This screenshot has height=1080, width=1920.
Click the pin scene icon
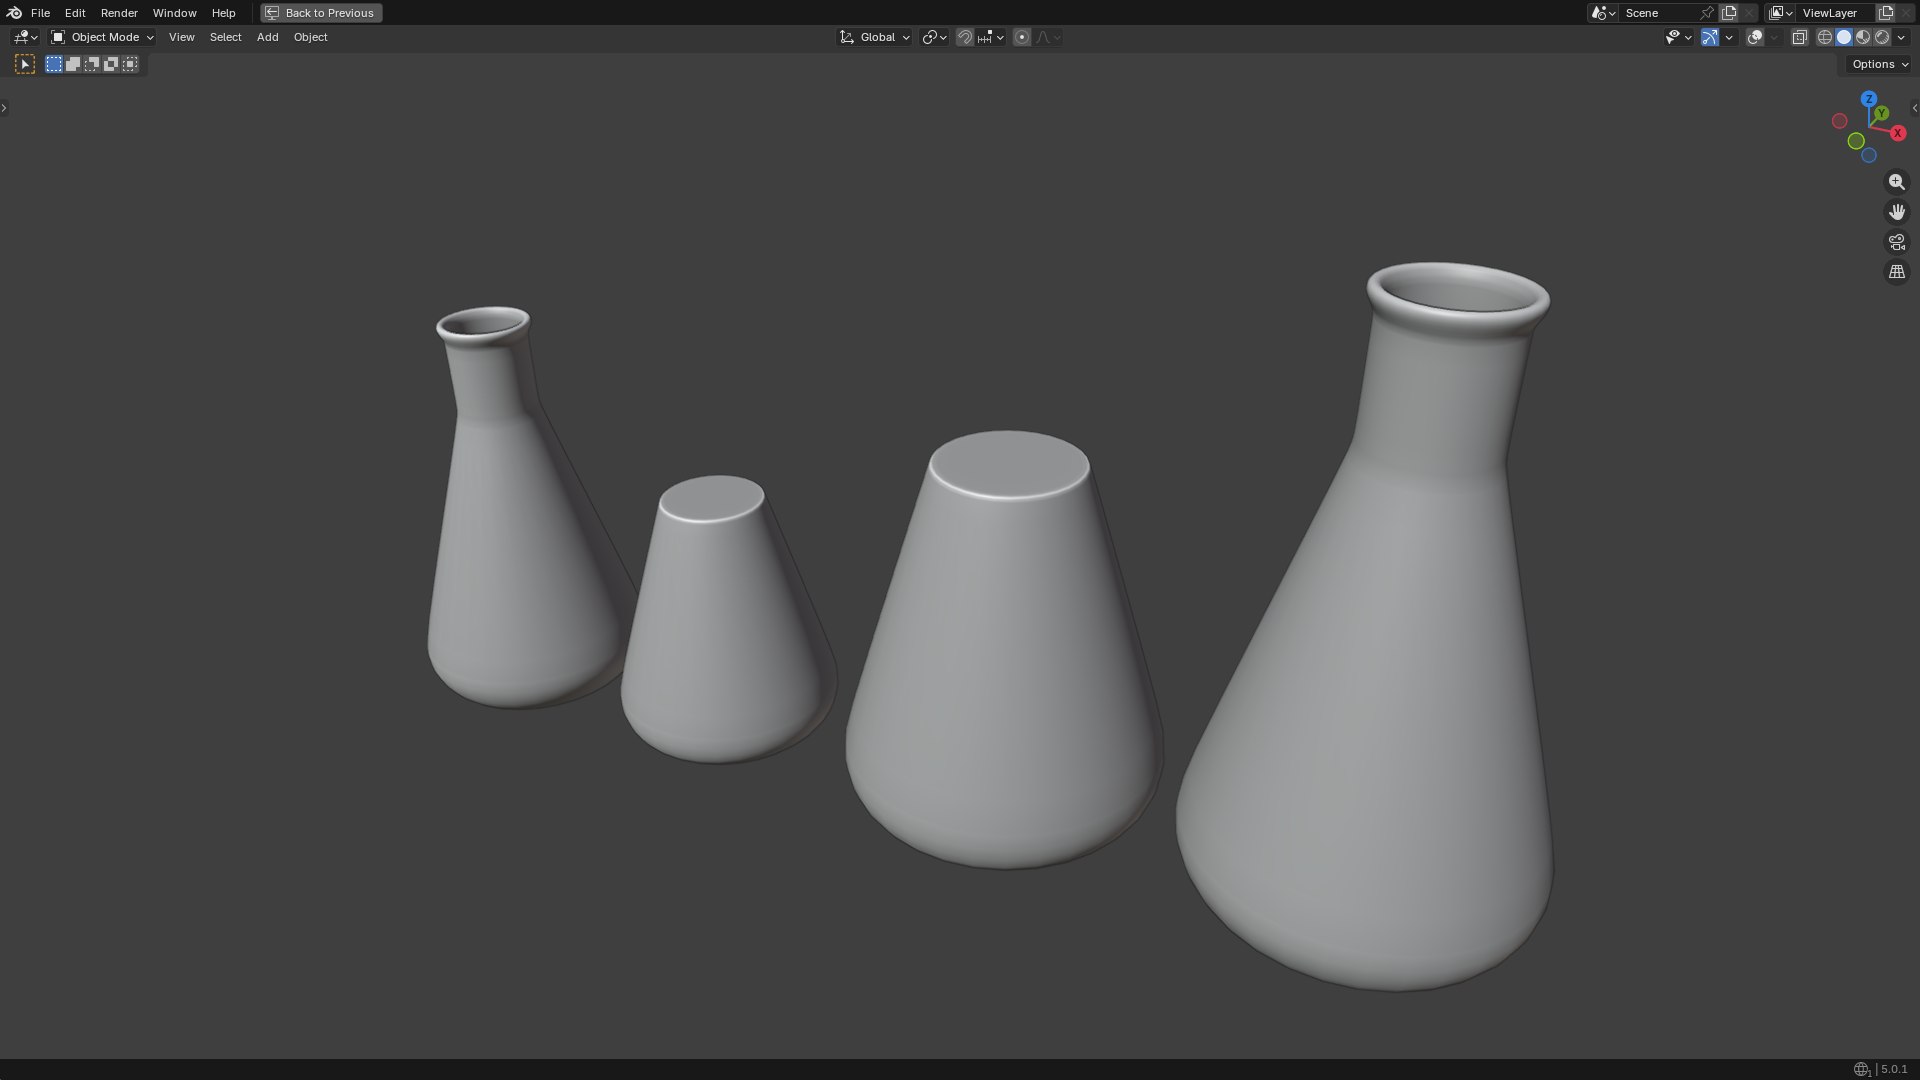pyautogui.click(x=1707, y=13)
